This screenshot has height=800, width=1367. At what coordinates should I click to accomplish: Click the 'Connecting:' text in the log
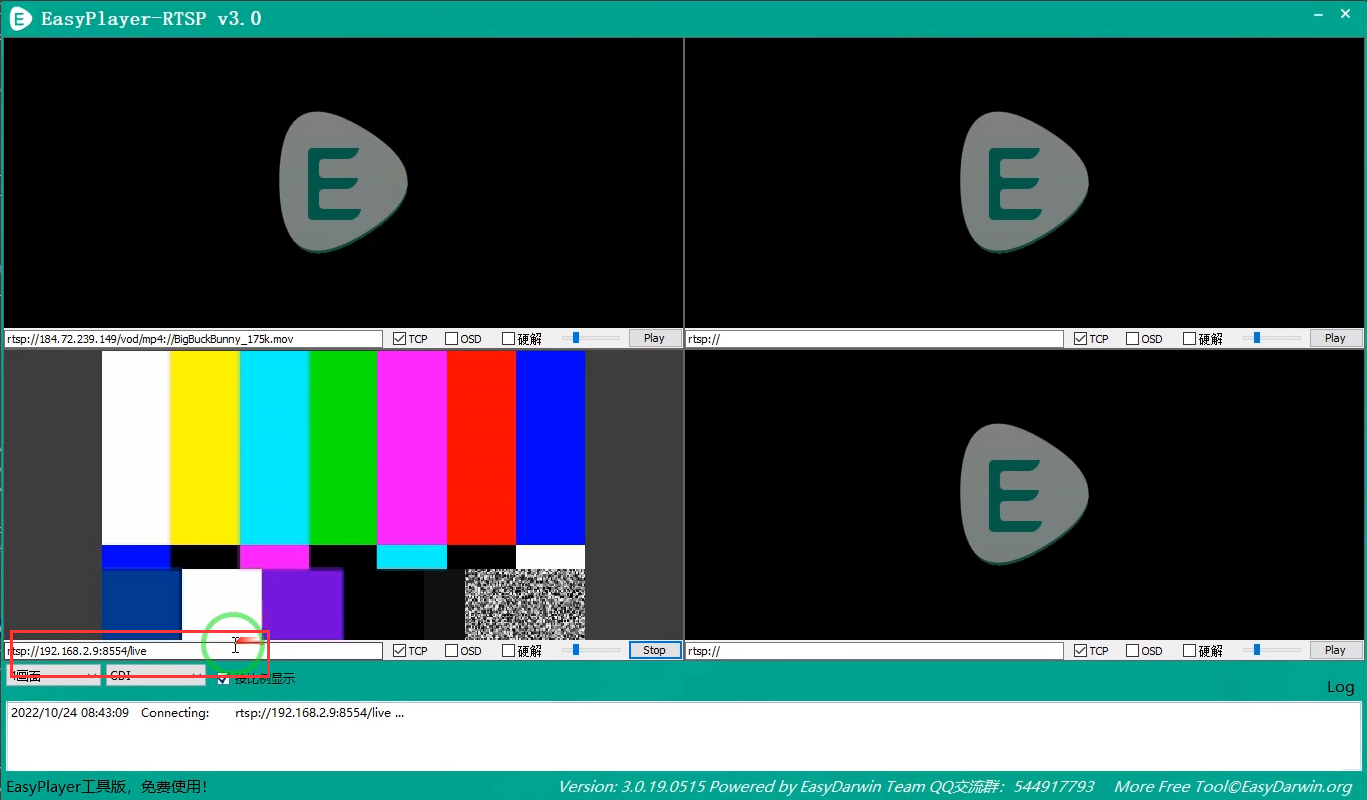point(175,713)
